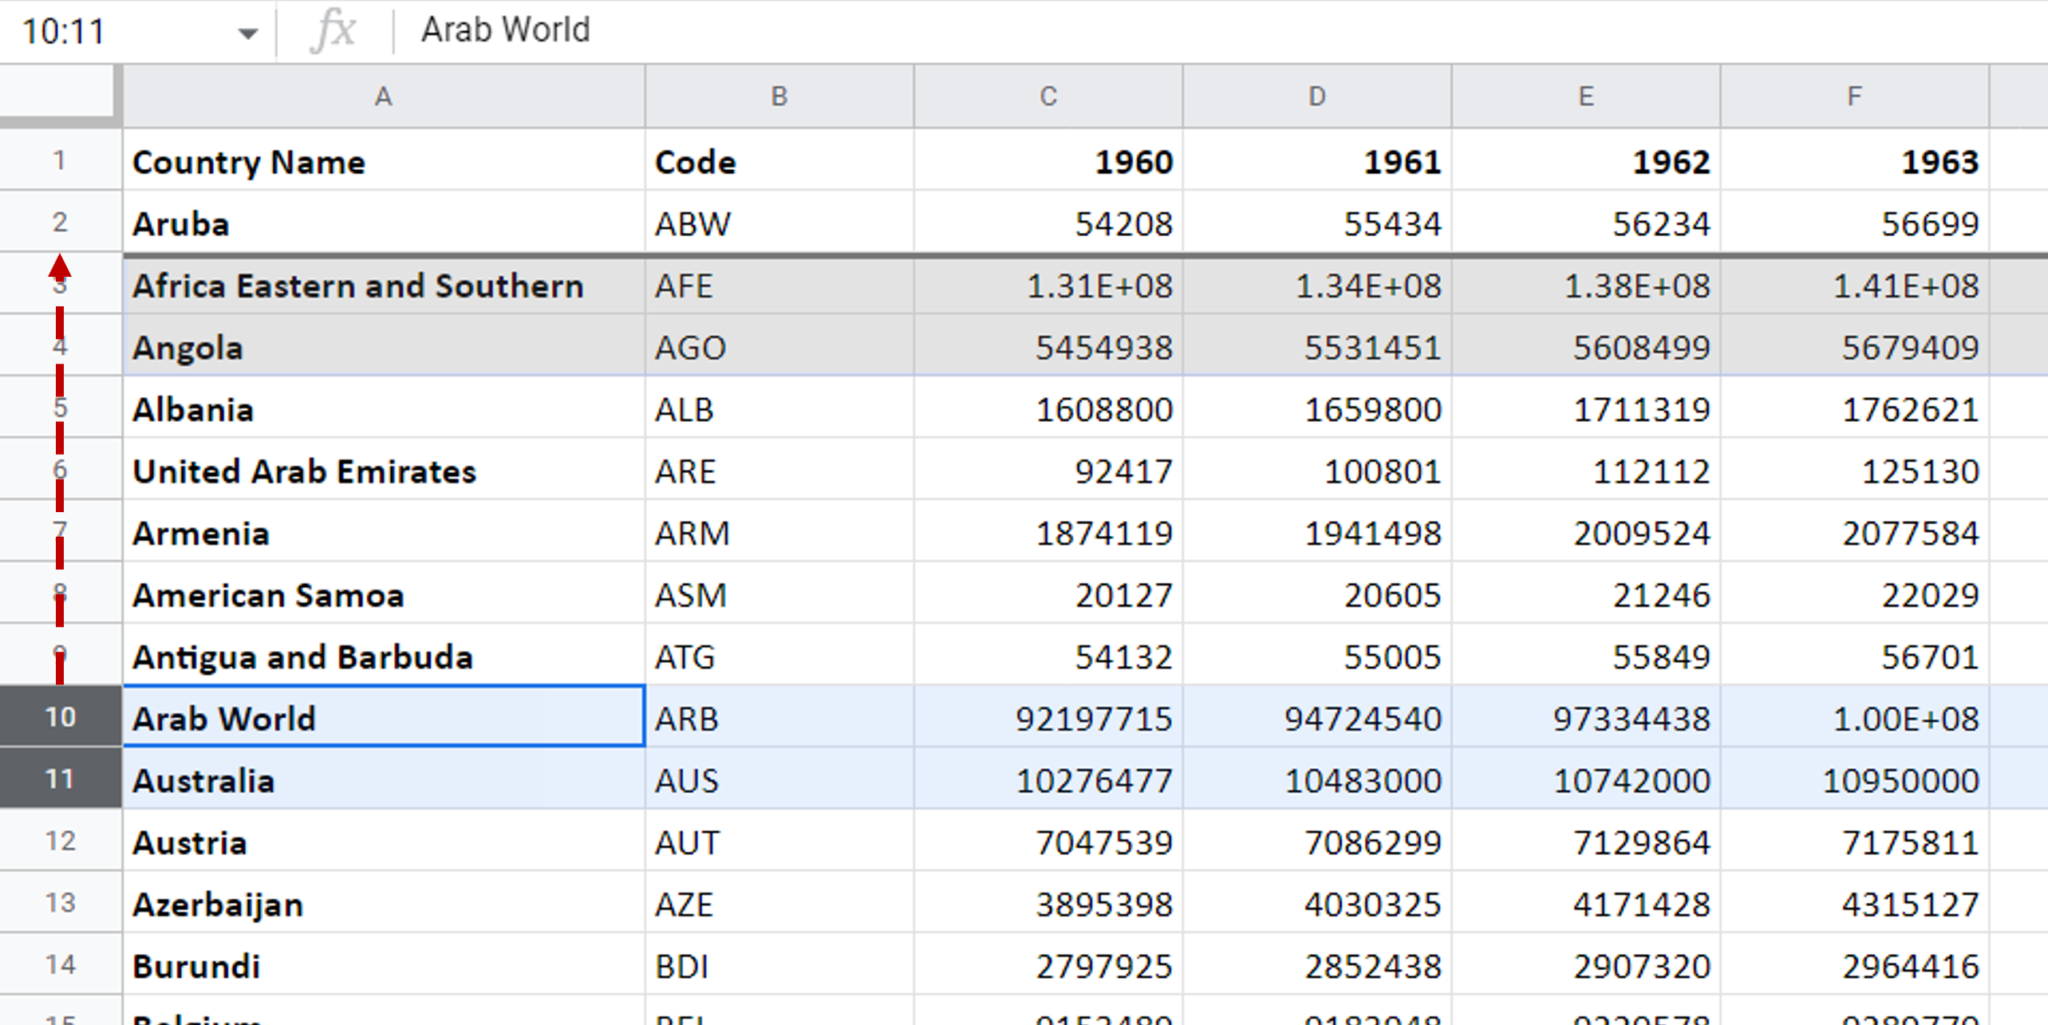Viewport: 2048px width, 1025px height.
Task: Click the Arab World cell in column A
Action: point(383,717)
